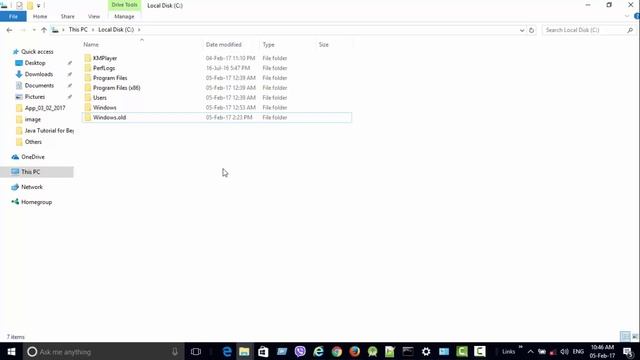Refresh the Local Disk (C:) view

pos(531,30)
